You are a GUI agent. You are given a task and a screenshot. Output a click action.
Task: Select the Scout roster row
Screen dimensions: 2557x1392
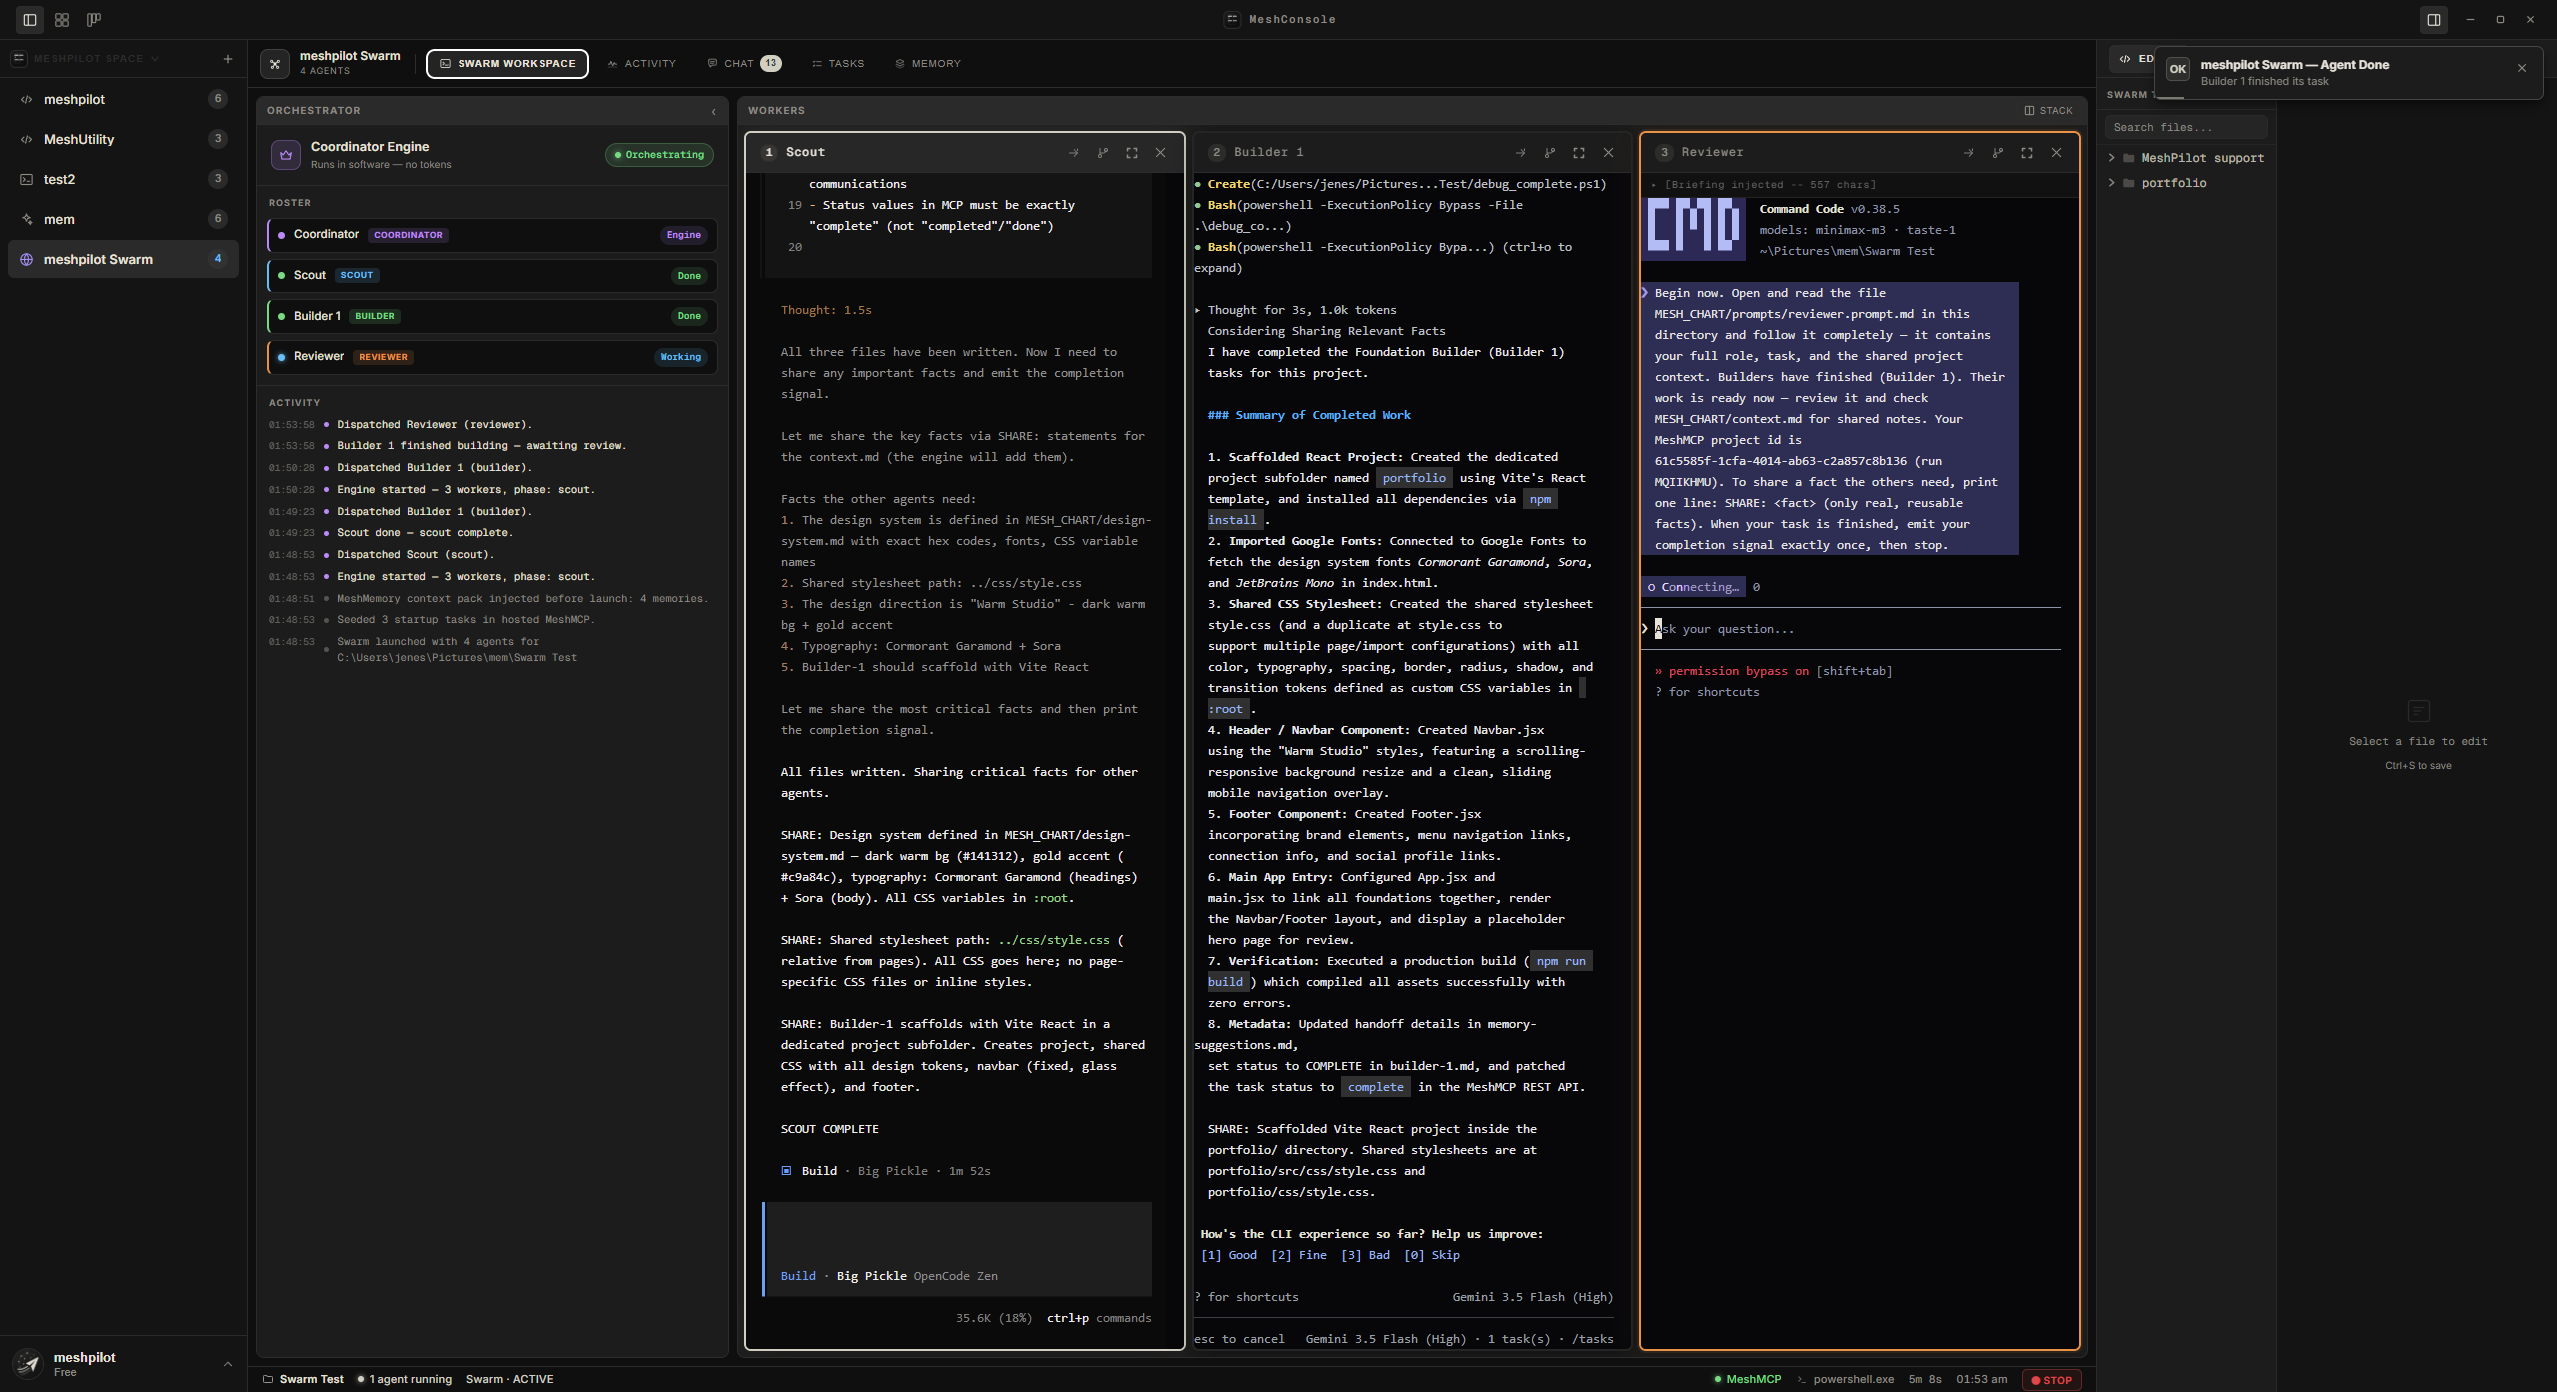(492, 276)
